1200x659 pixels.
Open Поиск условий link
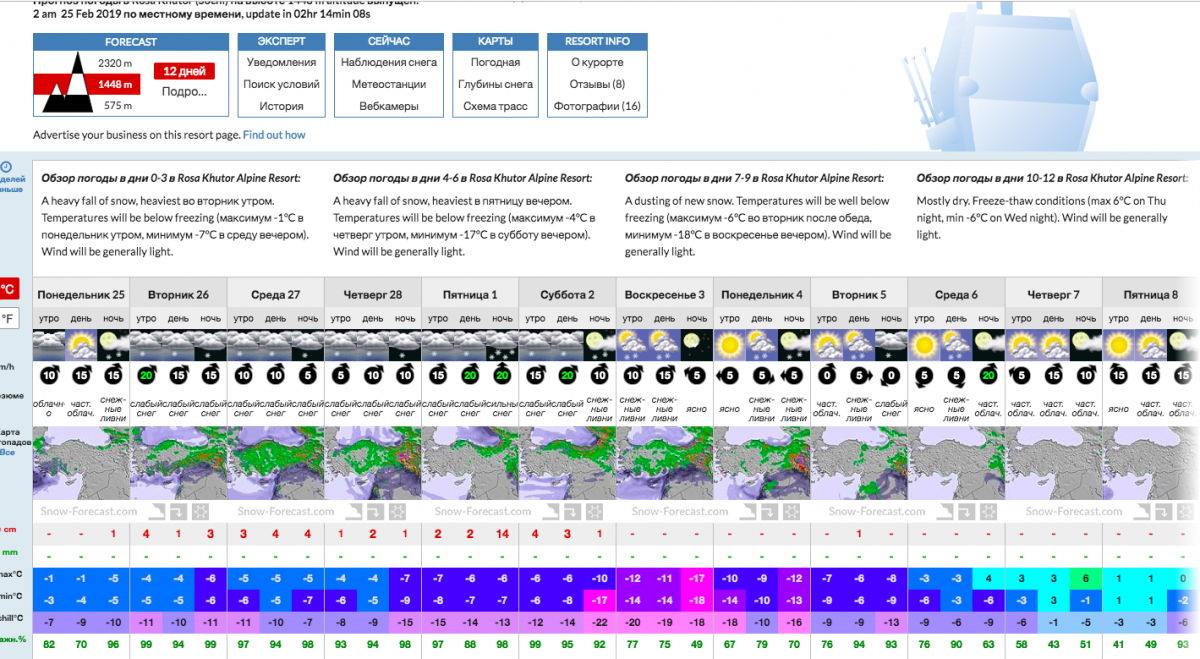282,84
